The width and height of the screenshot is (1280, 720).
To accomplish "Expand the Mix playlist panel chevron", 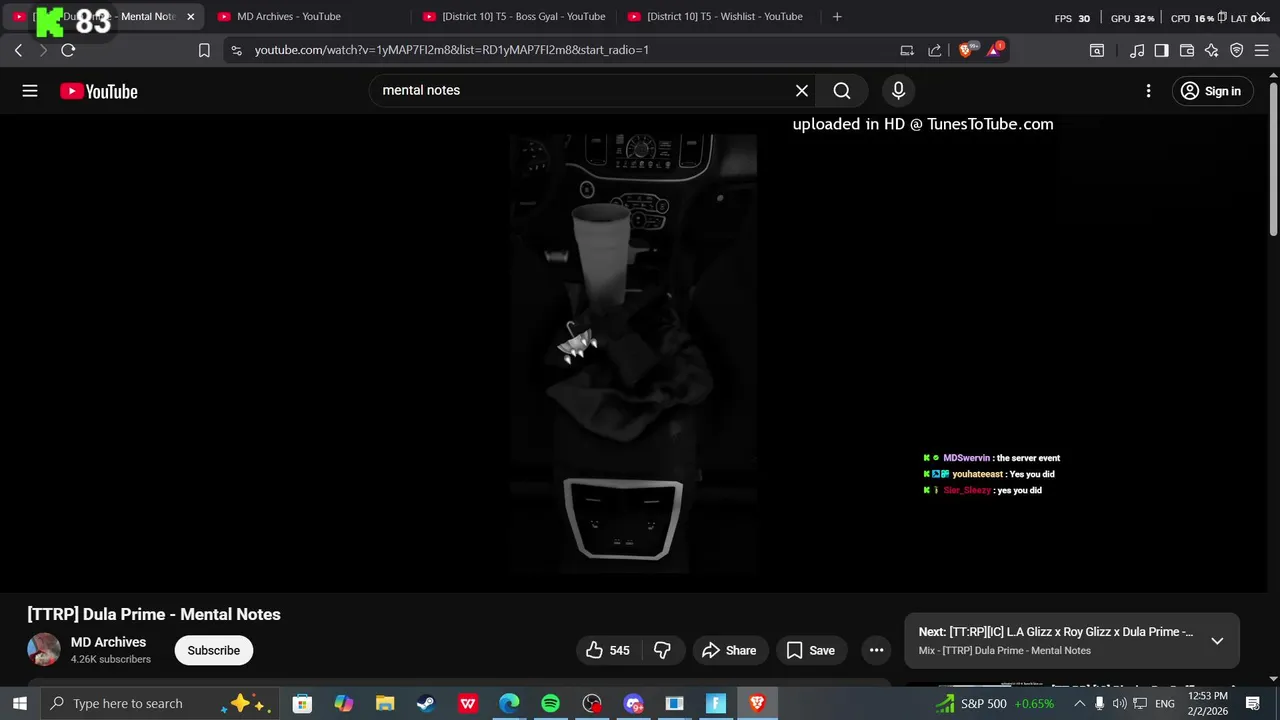I will pyautogui.click(x=1217, y=641).
